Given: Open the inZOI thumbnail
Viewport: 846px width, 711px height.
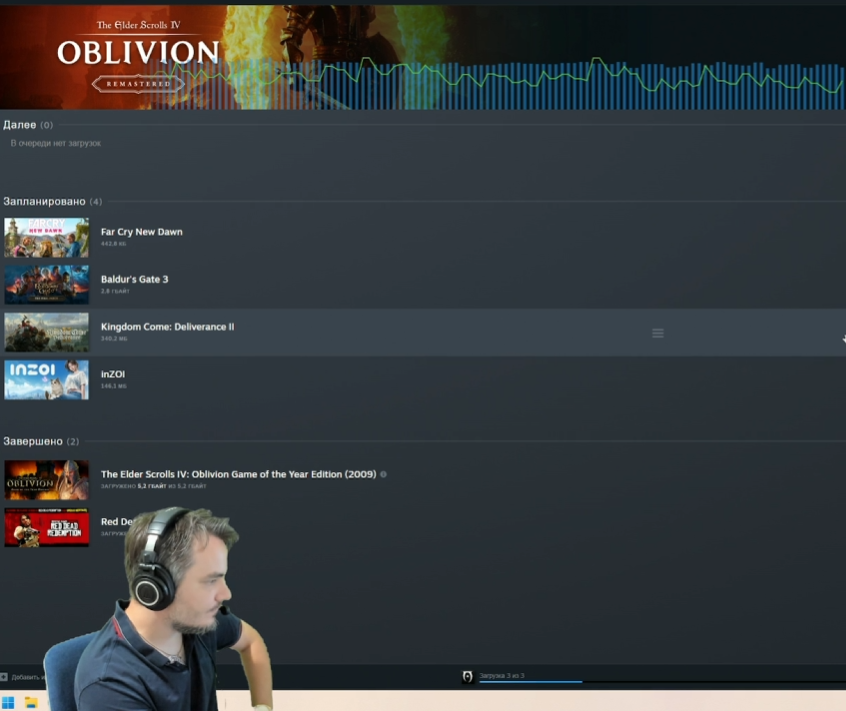Looking at the screenshot, I should pos(46,380).
